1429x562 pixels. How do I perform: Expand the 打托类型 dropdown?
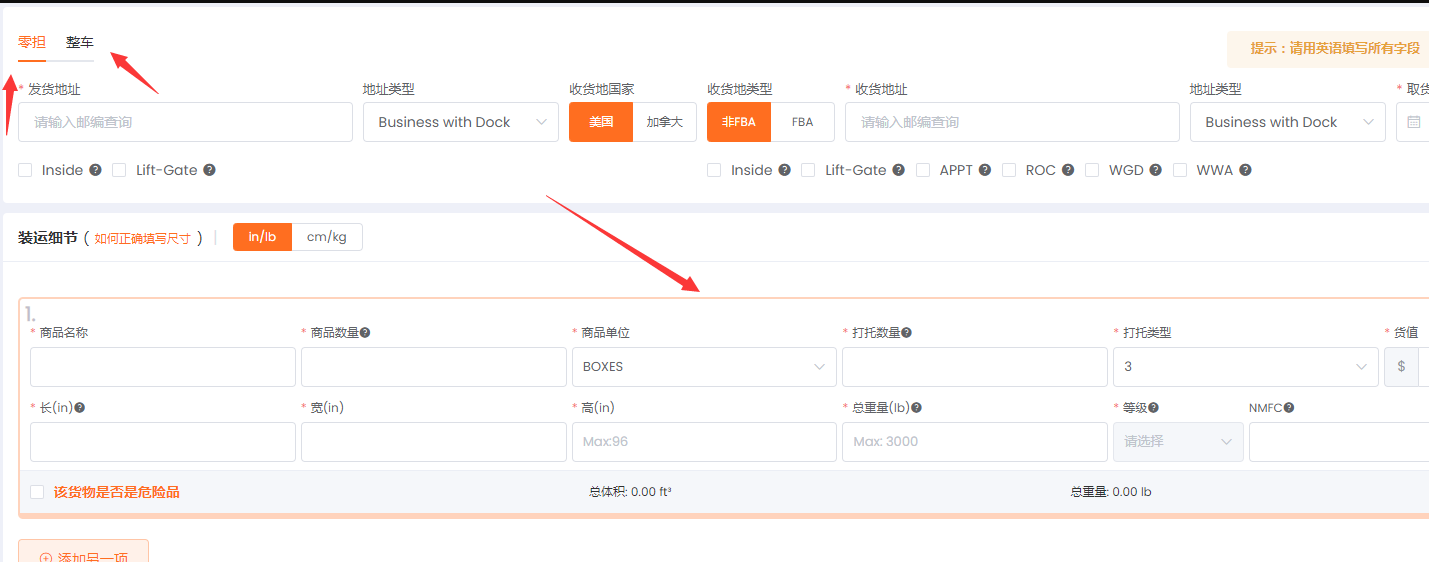pos(1244,367)
